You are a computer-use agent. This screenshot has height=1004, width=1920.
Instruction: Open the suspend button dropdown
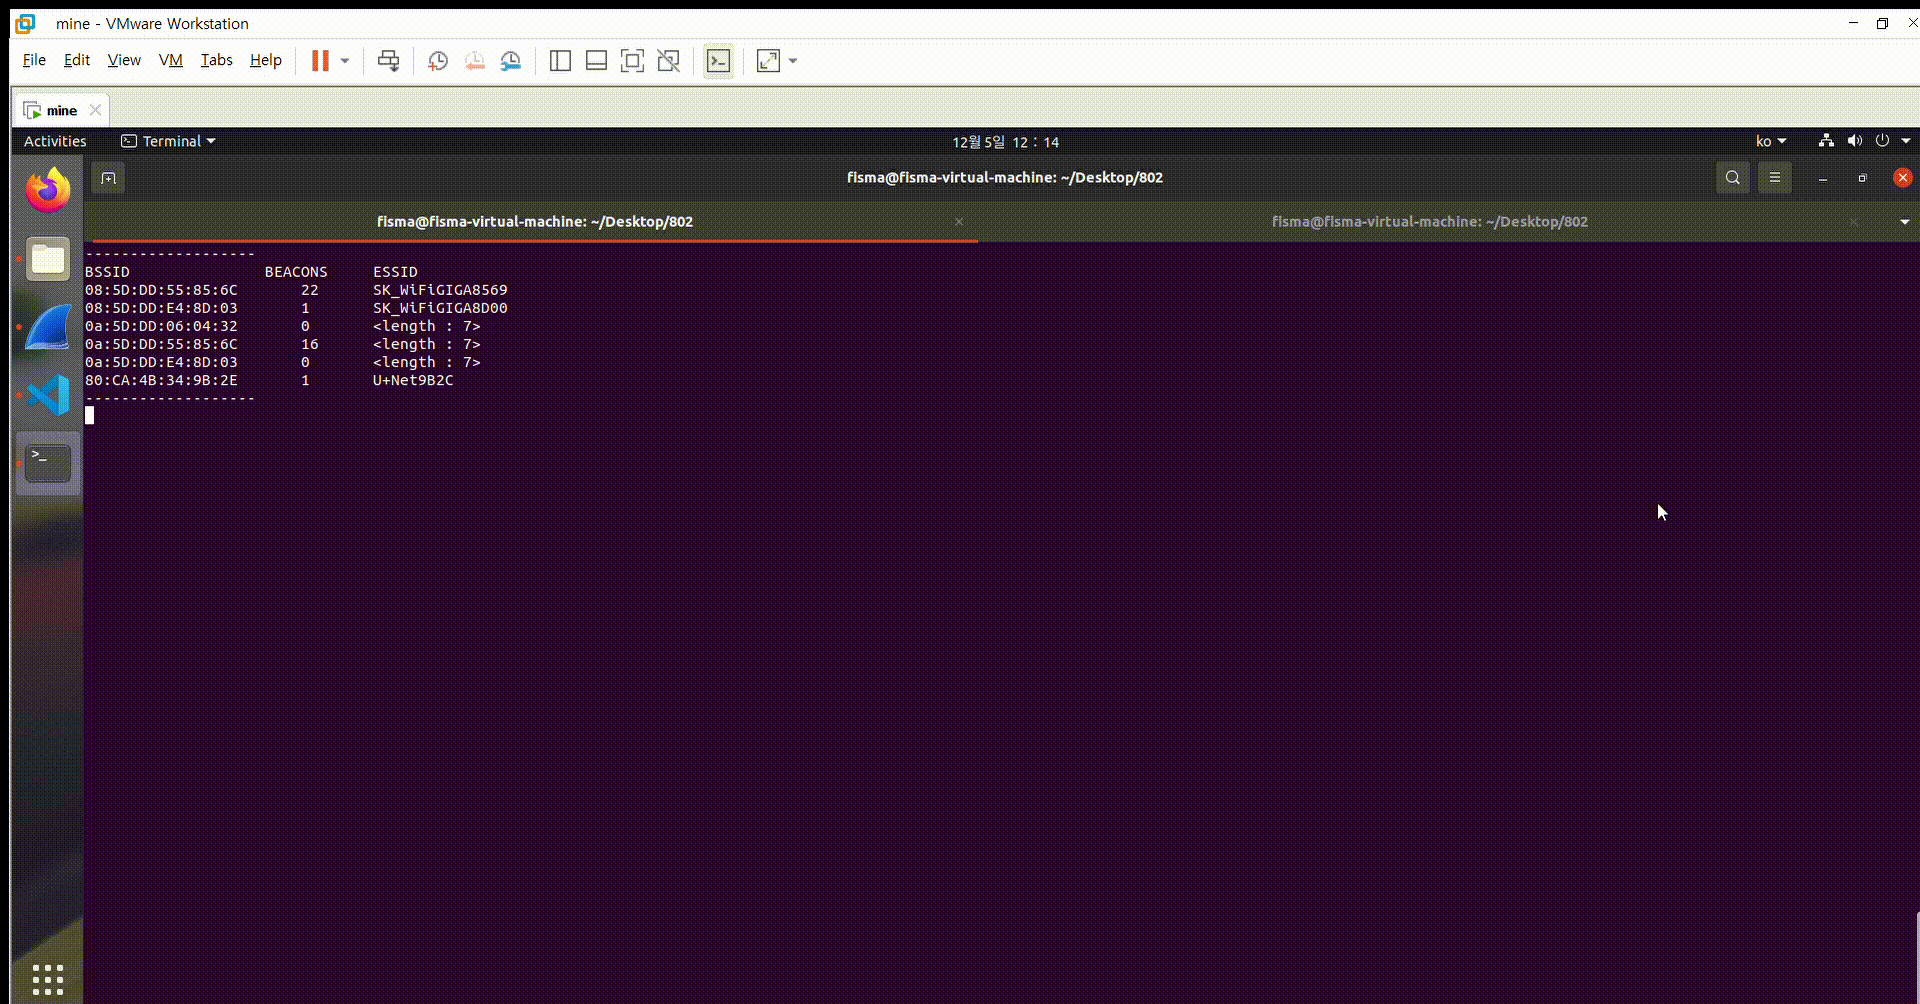point(344,61)
